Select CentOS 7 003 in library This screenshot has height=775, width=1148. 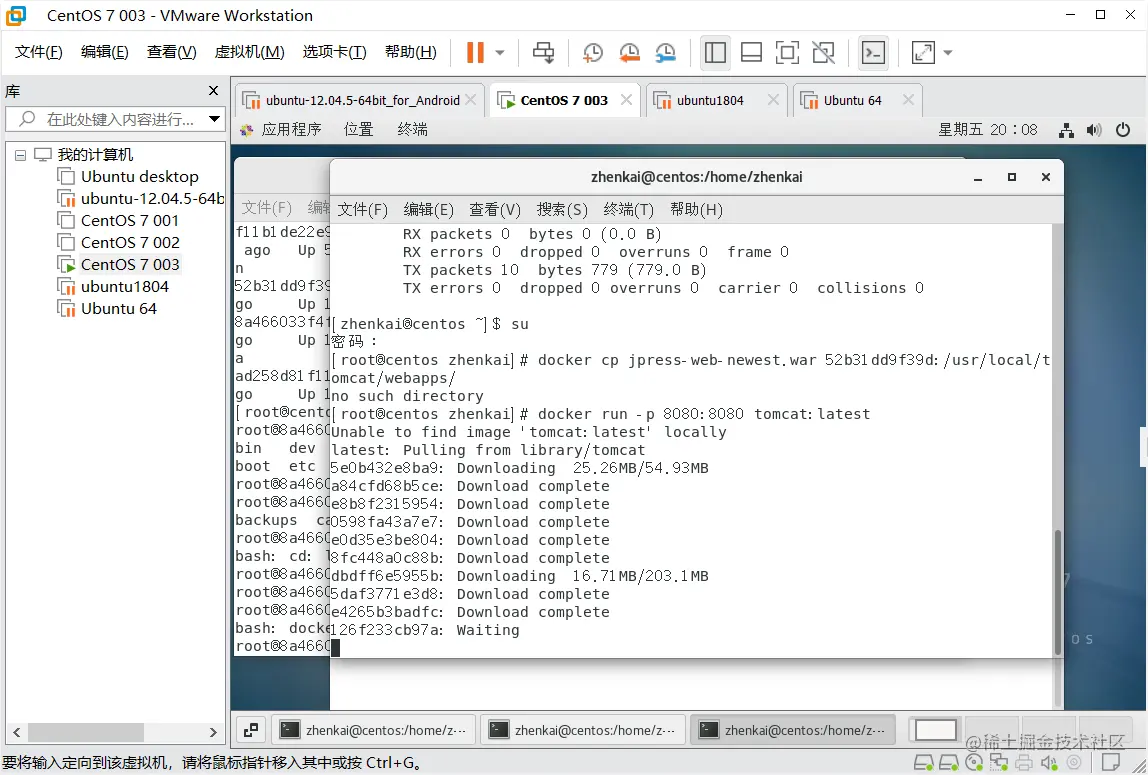(x=119, y=264)
